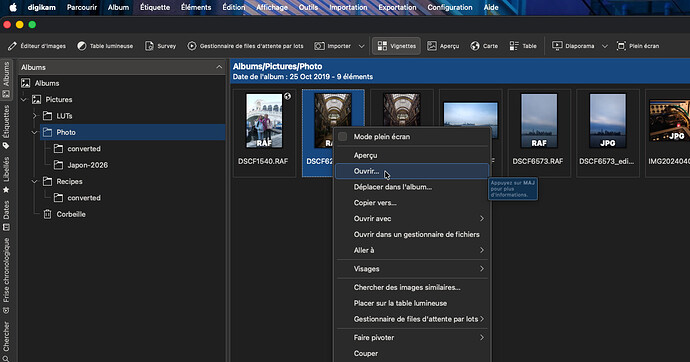
Task: Collapse the Albums panel header chevron
Action: (219, 67)
